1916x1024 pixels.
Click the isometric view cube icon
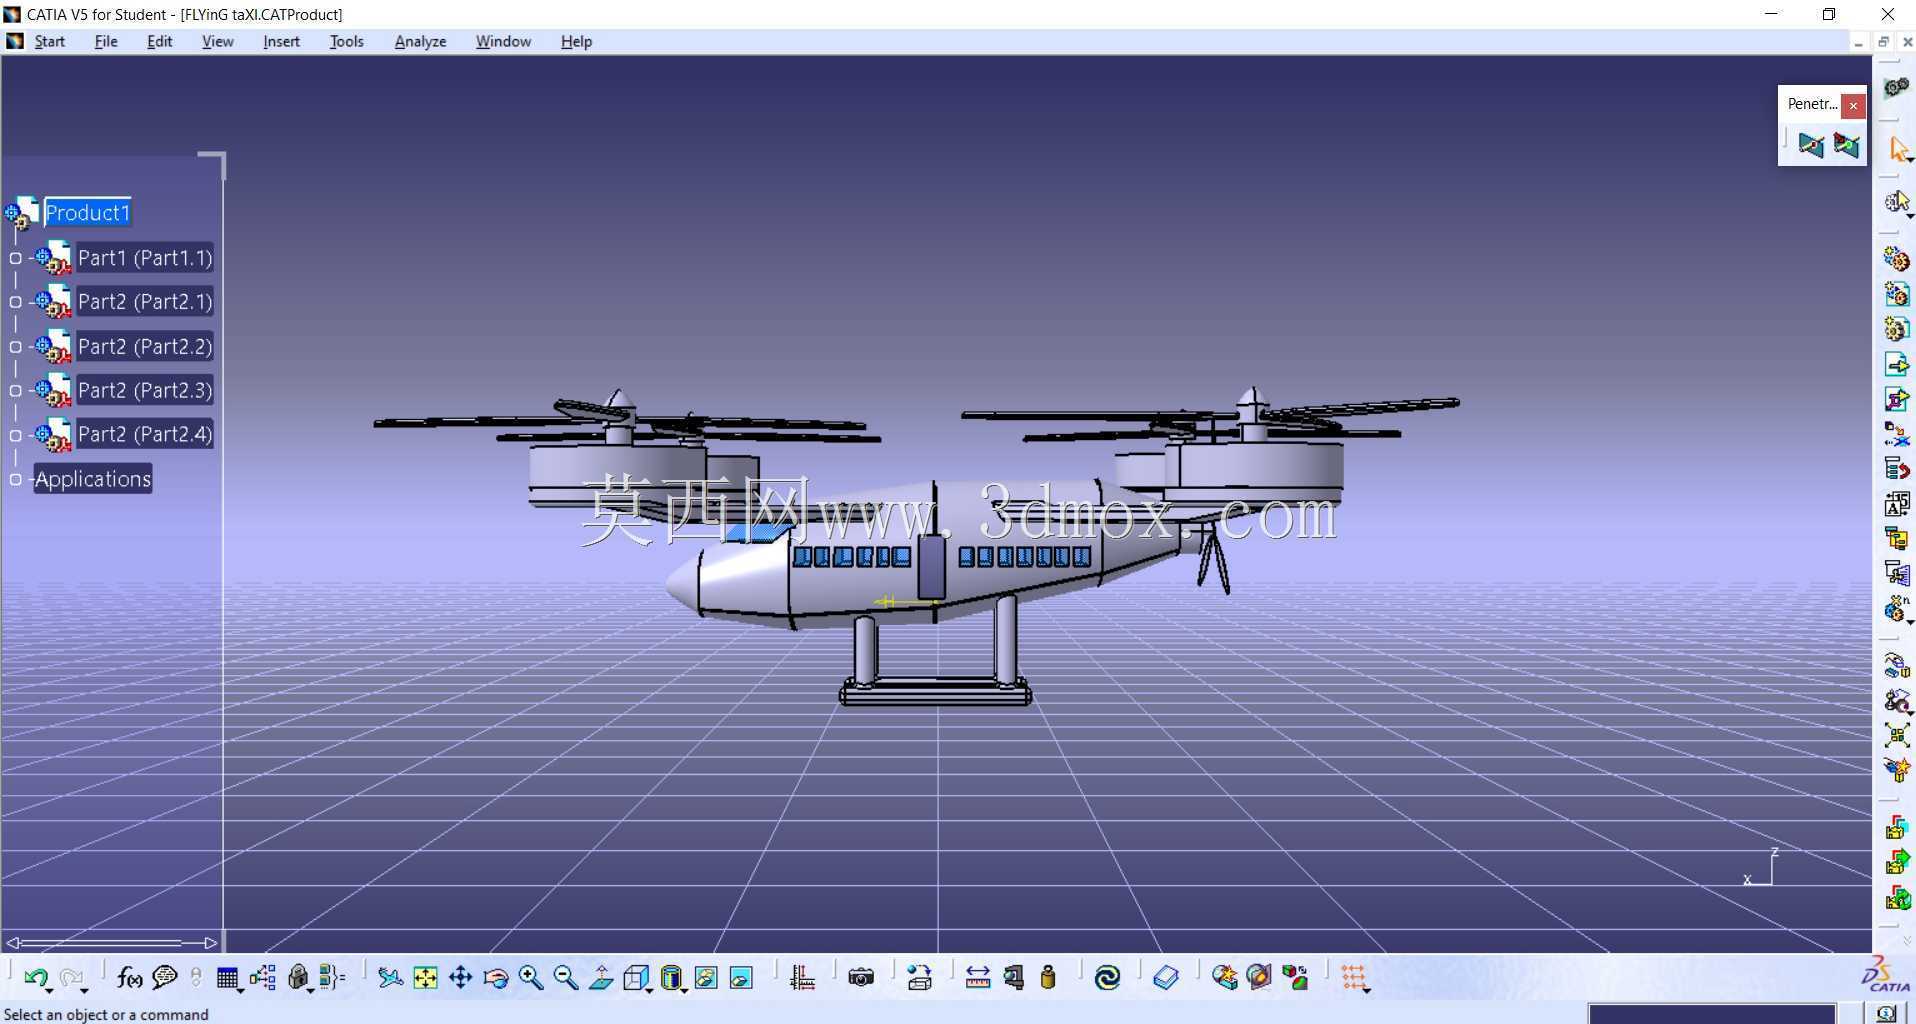[636, 978]
